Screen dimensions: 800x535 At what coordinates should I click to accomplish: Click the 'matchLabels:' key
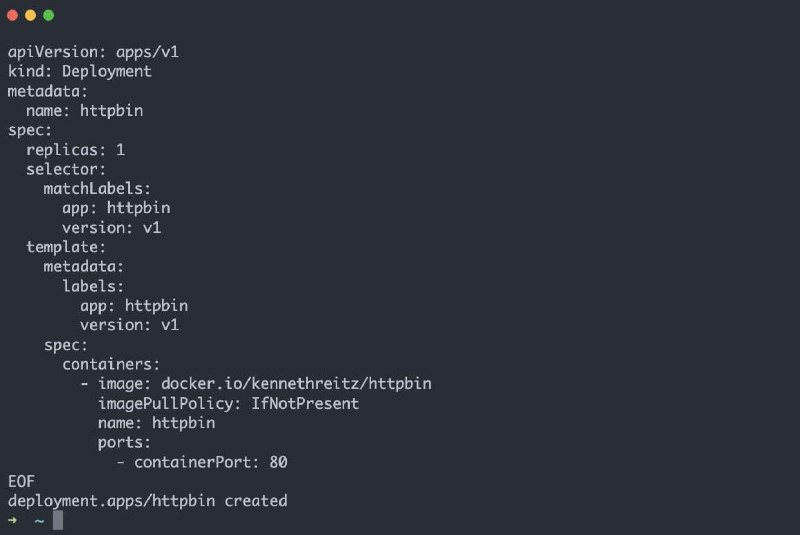click(97, 189)
